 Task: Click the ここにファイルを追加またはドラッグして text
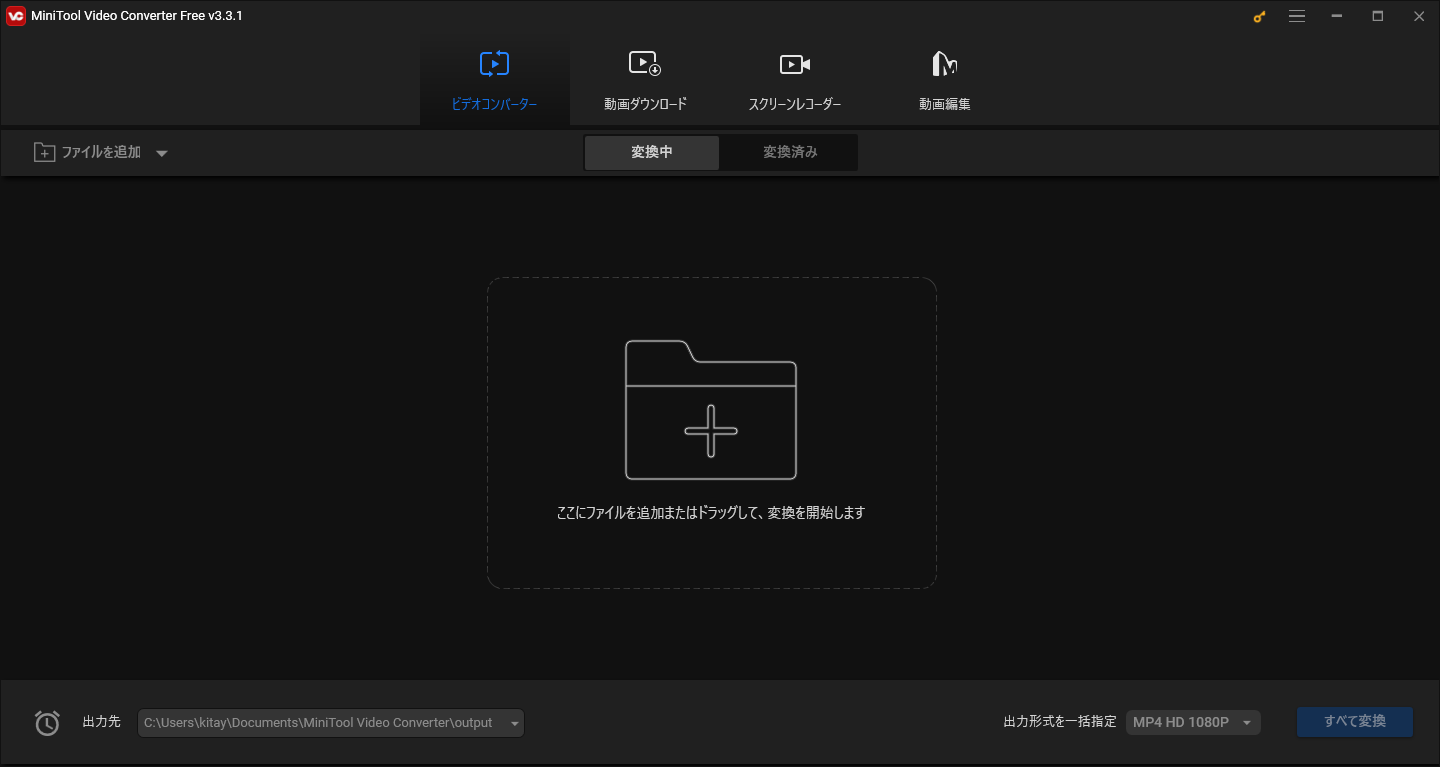point(710,512)
